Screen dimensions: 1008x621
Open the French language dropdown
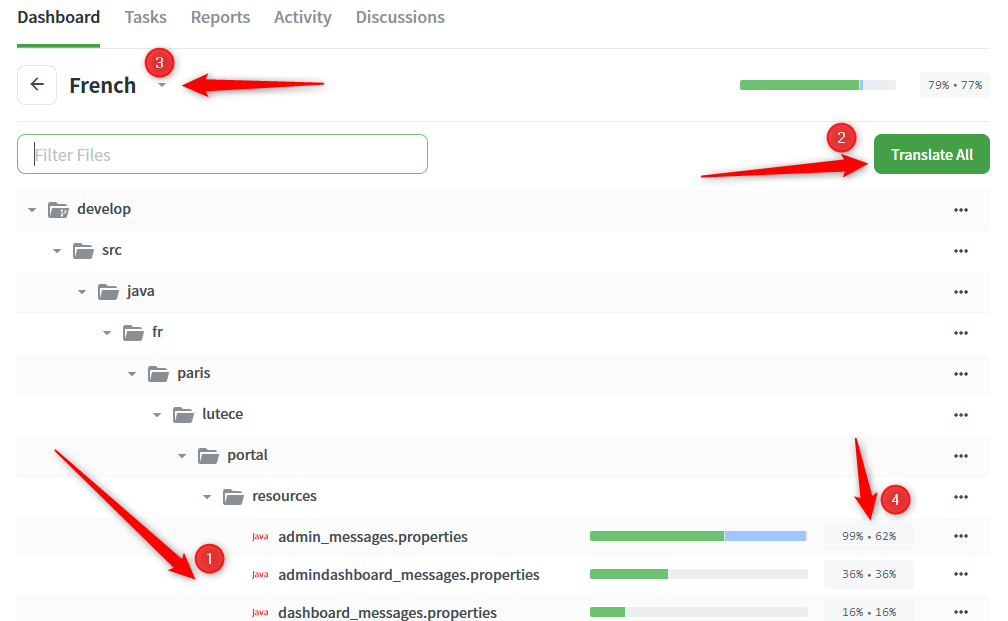[161, 85]
